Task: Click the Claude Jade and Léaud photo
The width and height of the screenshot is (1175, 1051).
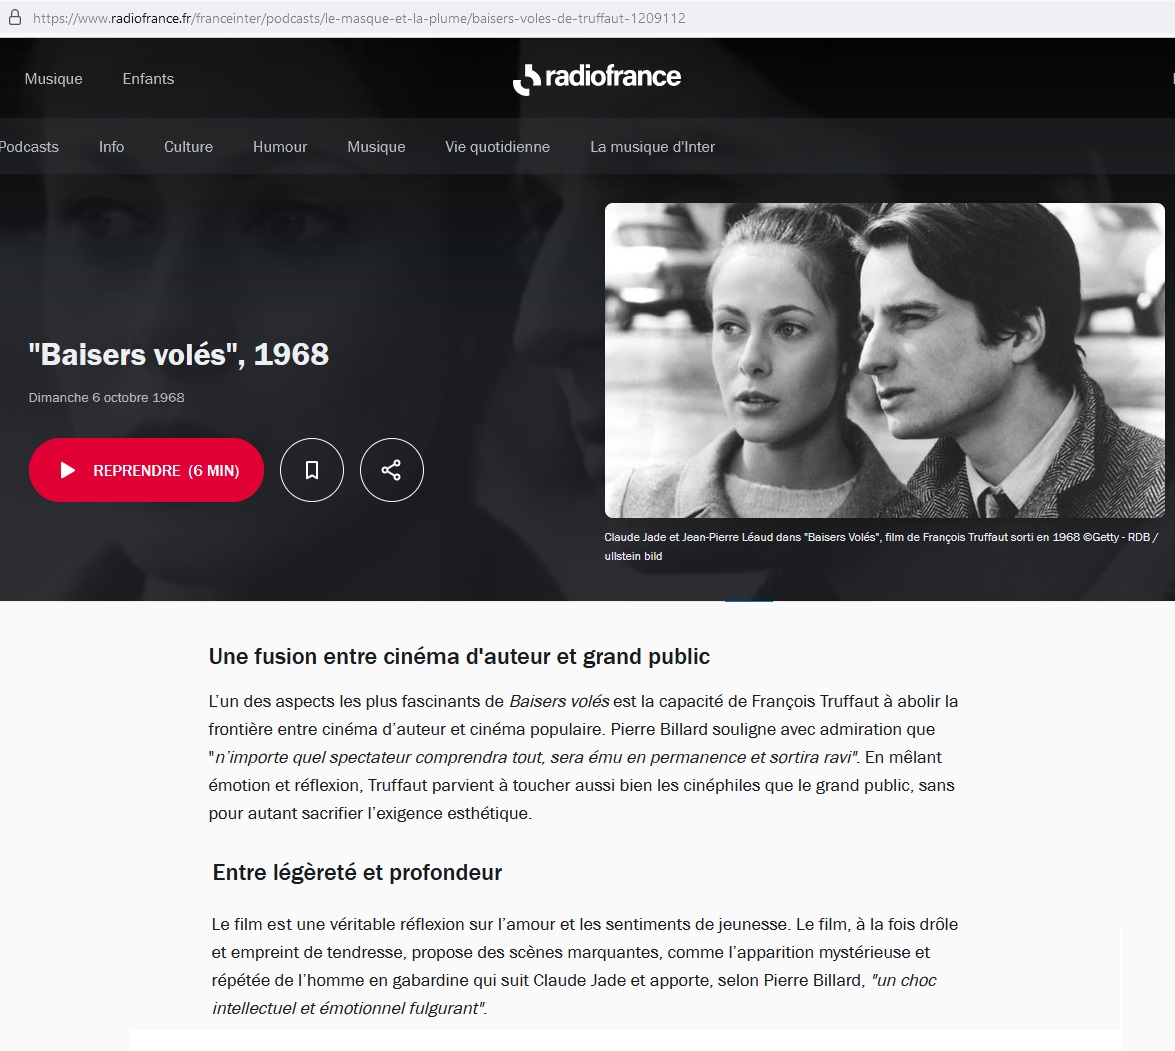Action: (884, 360)
